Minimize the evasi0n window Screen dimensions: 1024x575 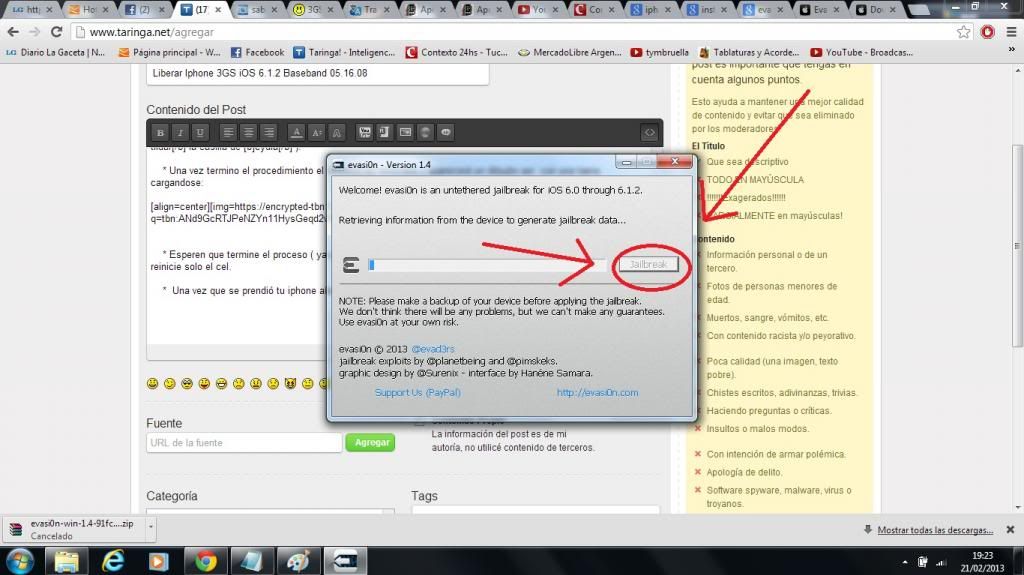[x=626, y=162]
